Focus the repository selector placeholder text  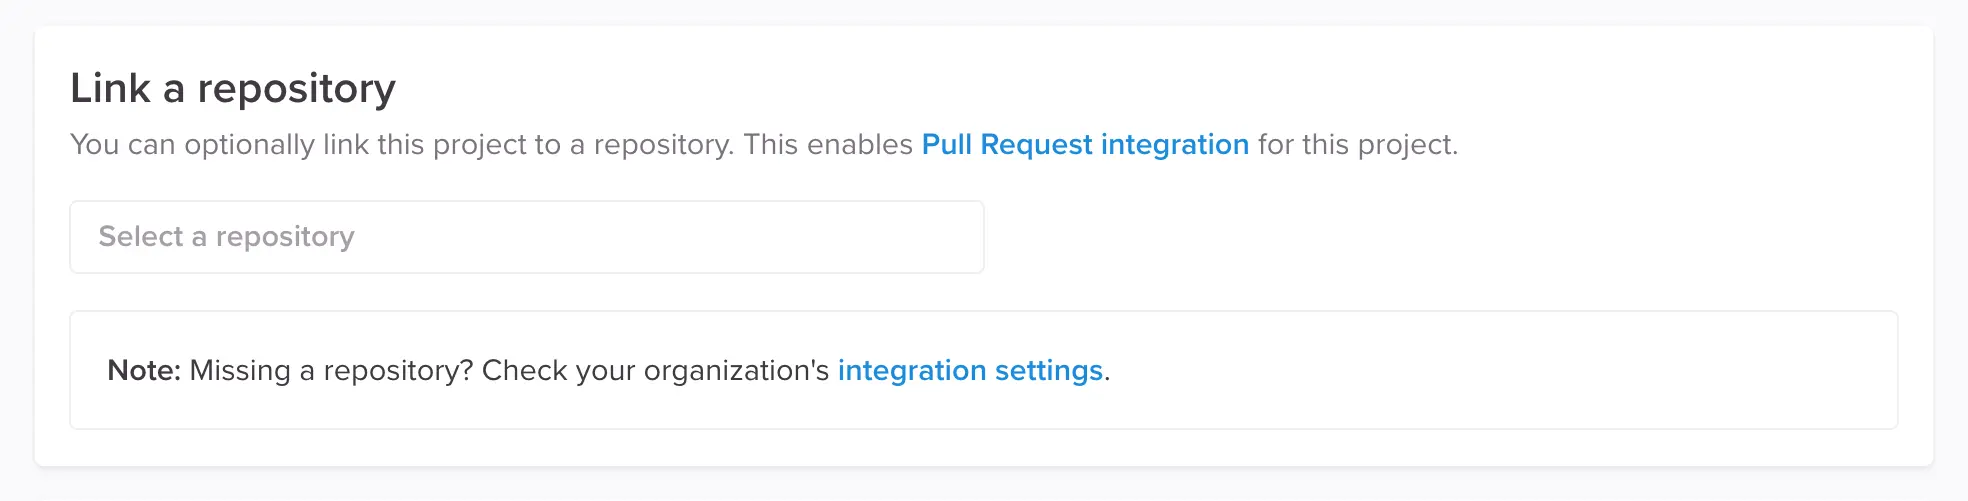pyautogui.click(x=227, y=237)
